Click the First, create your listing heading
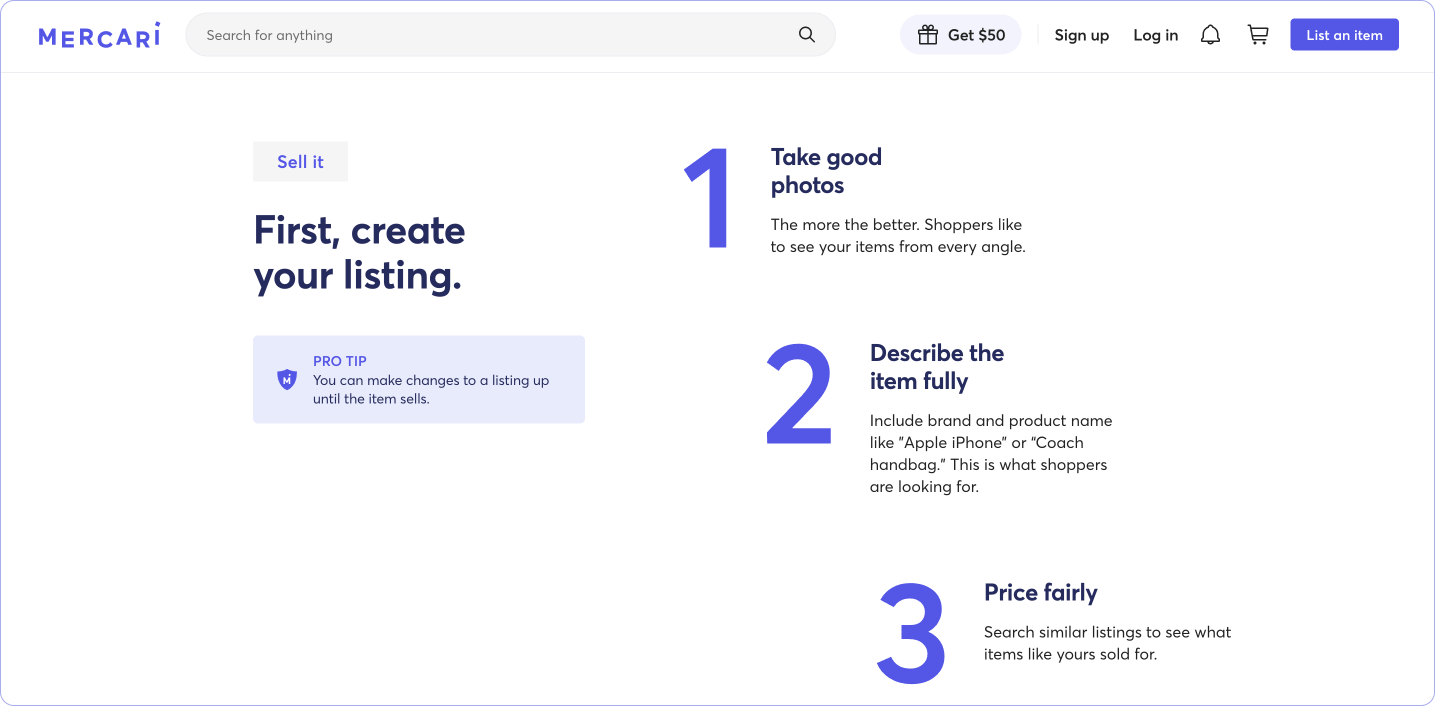The height and width of the screenshot is (706, 1435). pyautogui.click(x=358, y=252)
